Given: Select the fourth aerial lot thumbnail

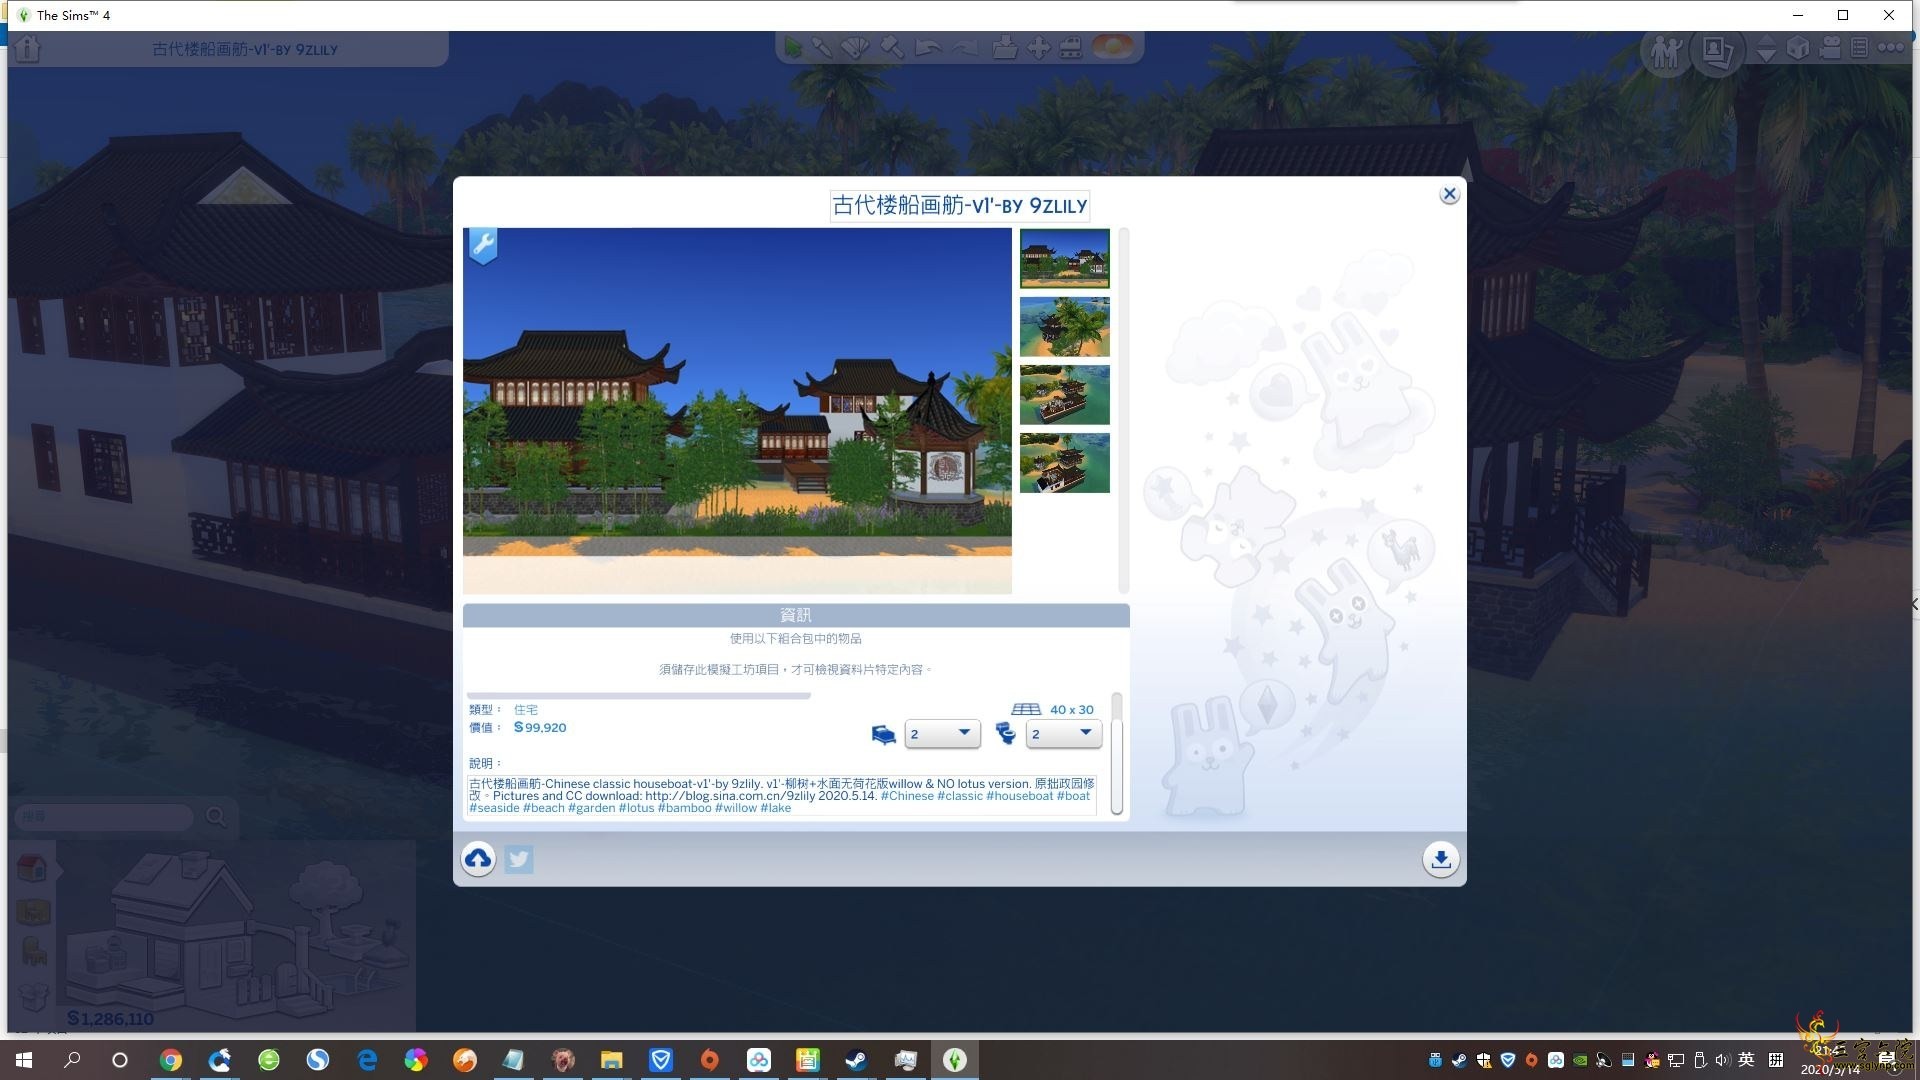Looking at the screenshot, I should point(1064,462).
